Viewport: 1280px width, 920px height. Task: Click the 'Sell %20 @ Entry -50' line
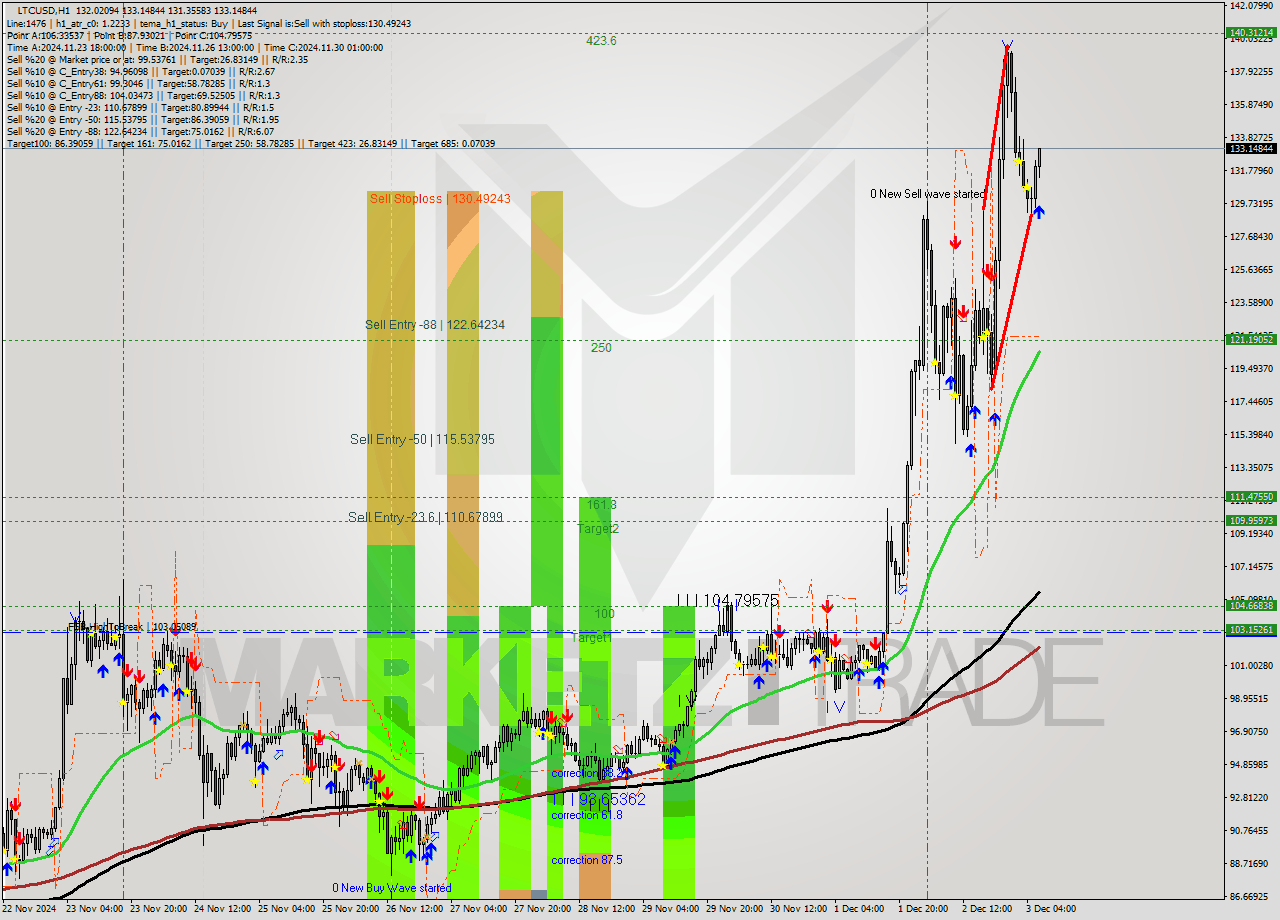pos(142,119)
